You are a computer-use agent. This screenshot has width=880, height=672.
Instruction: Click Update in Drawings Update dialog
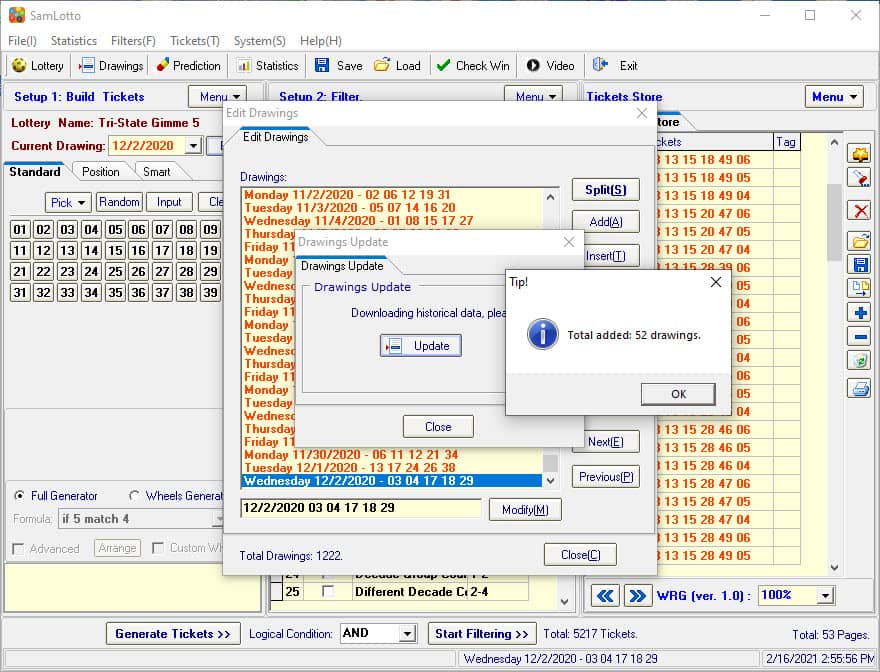coord(421,345)
